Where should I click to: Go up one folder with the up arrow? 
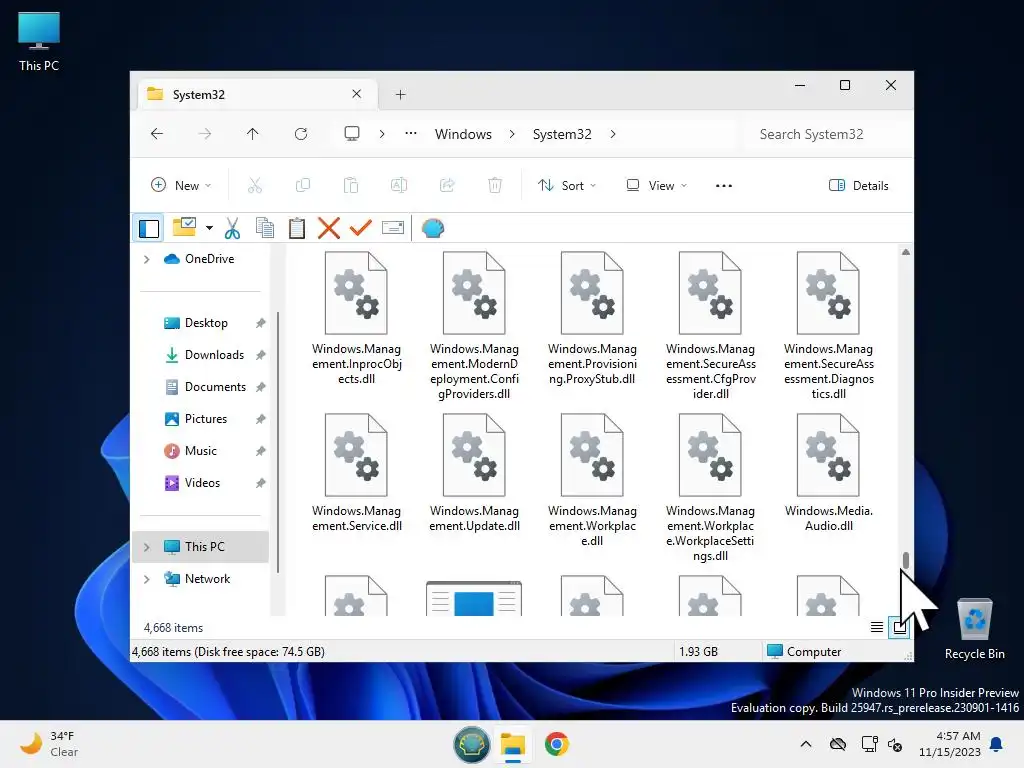tap(253, 134)
